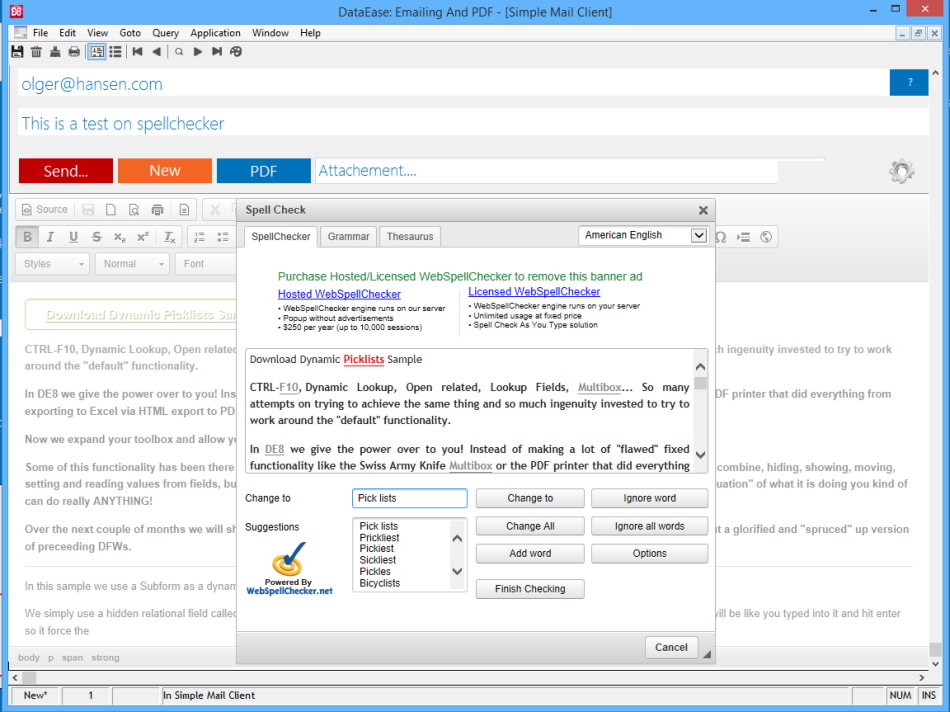Toggle Bold formatting

(x=27, y=237)
